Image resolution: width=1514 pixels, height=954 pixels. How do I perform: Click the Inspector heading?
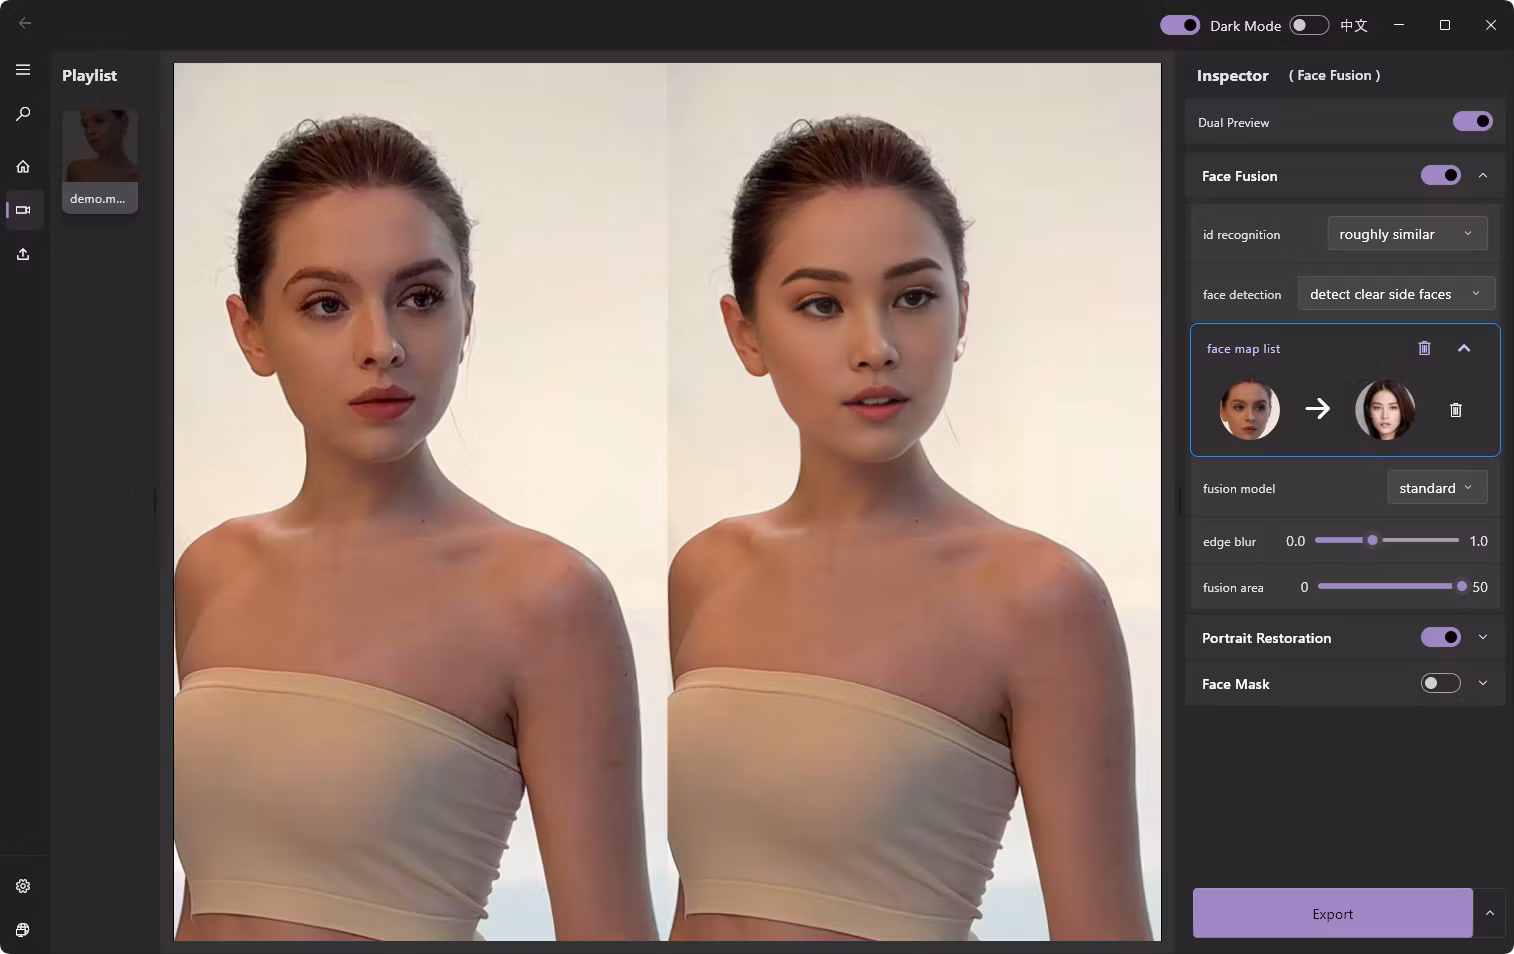[1232, 75]
